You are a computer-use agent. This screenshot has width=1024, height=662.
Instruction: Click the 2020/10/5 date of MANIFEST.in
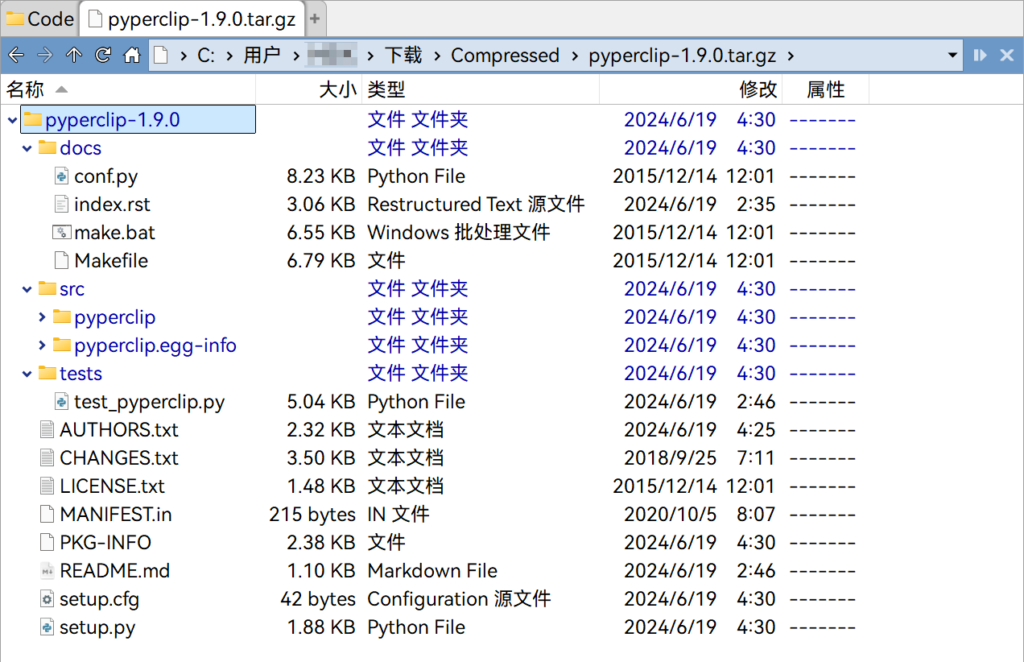point(670,514)
